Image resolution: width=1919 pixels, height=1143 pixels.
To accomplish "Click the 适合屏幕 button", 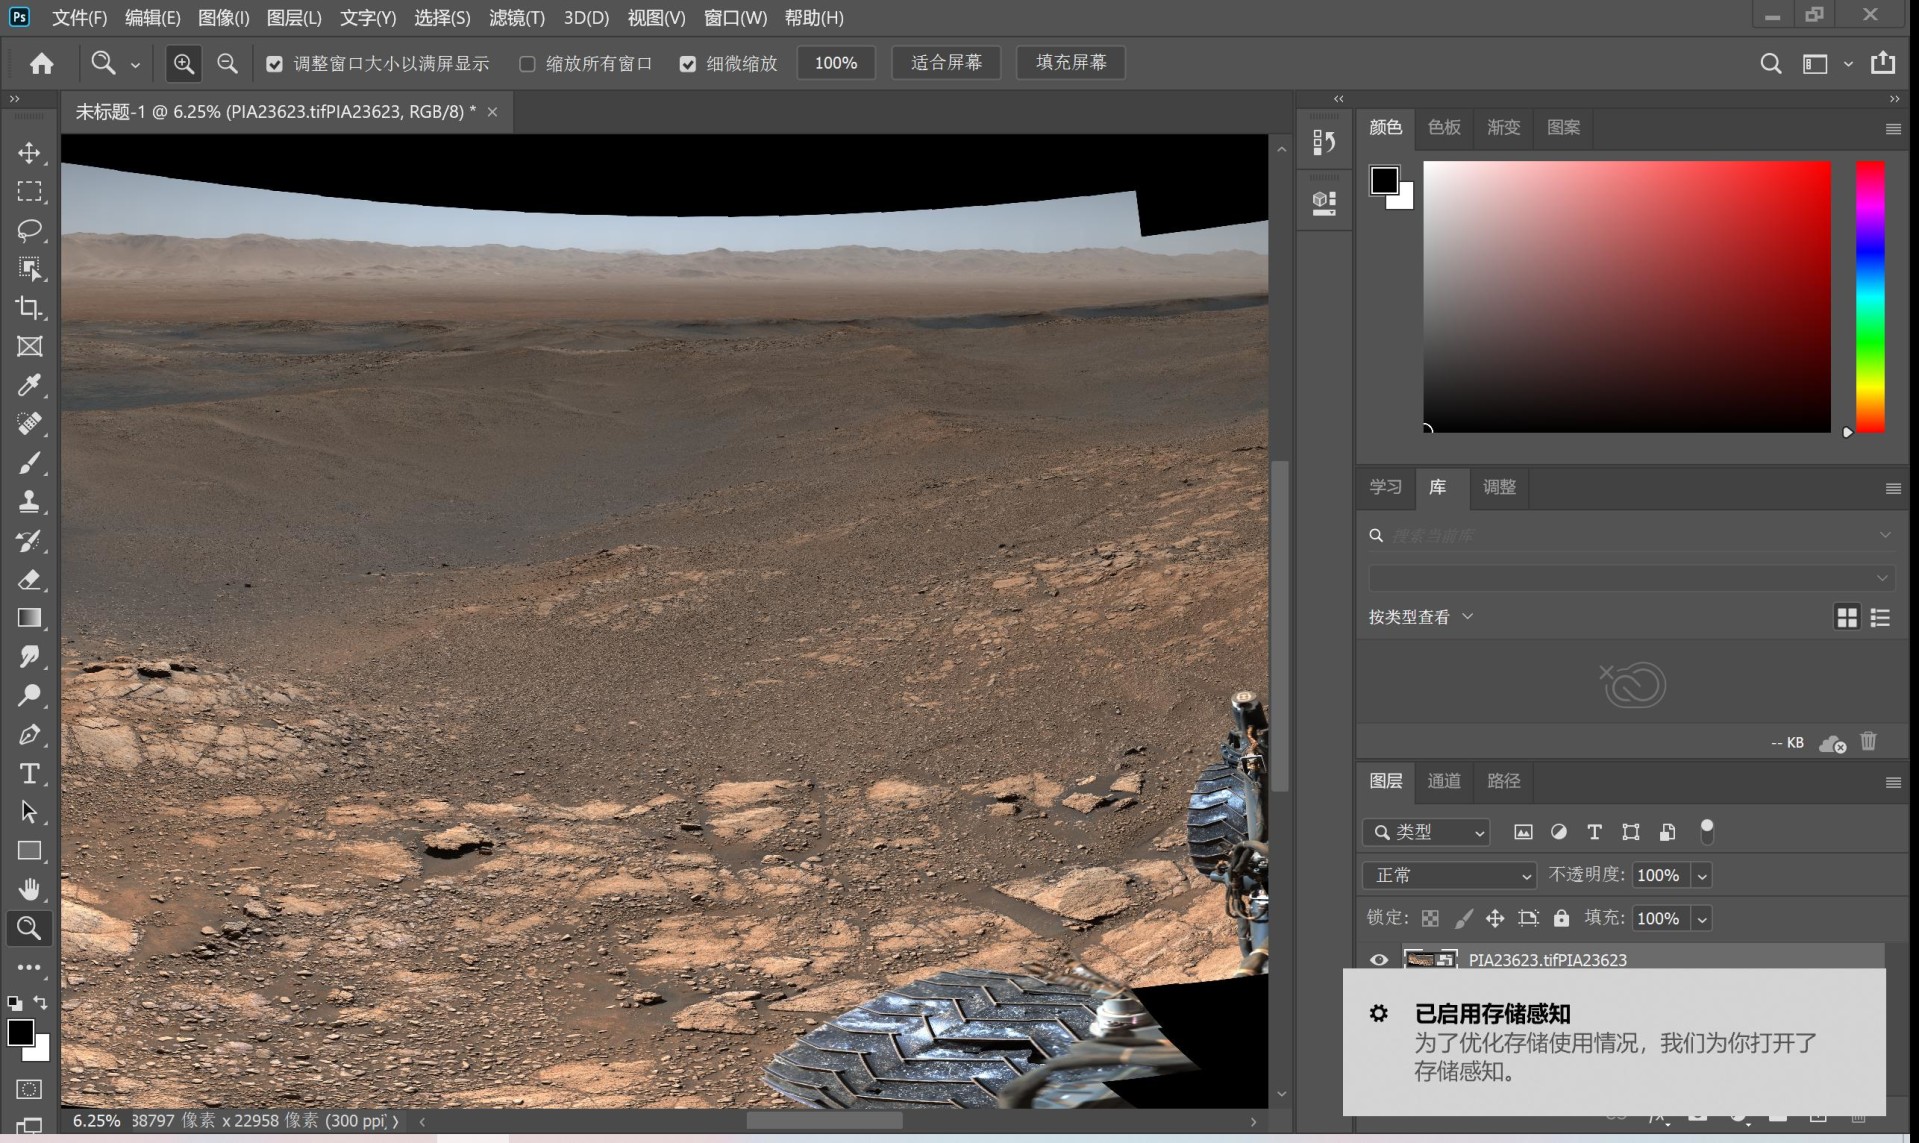I will click(945, 63).
